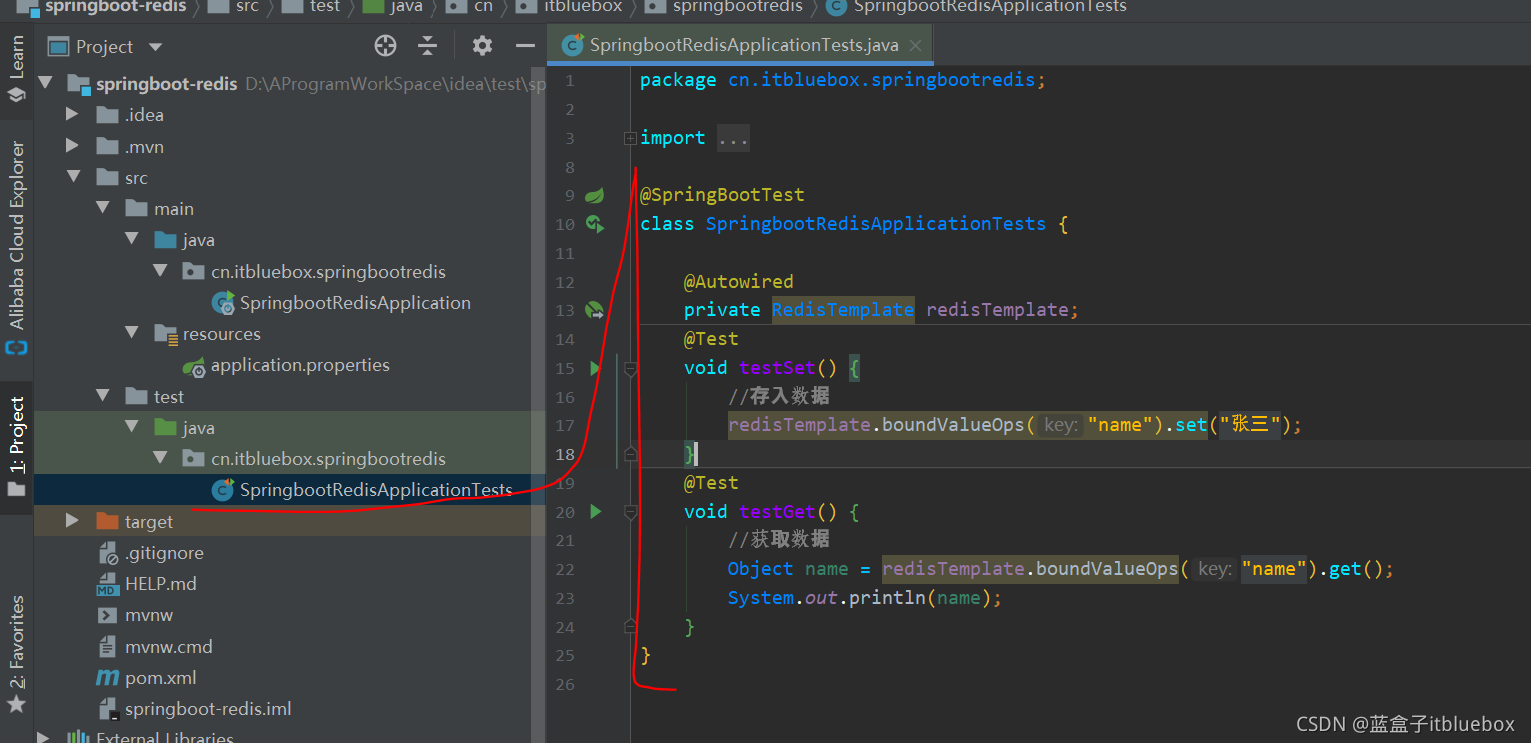Screen dimensions: 1531x743
Task: Expand the .mvn folder
Action: point(72,146)
